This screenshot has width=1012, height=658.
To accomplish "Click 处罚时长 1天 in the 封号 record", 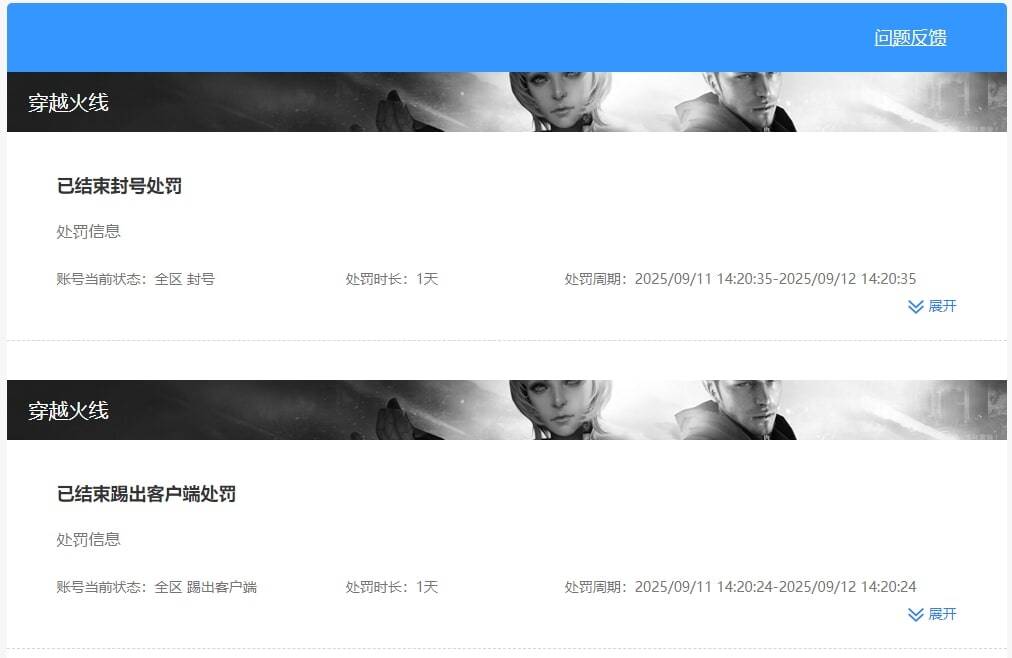I will pos(392,279).
